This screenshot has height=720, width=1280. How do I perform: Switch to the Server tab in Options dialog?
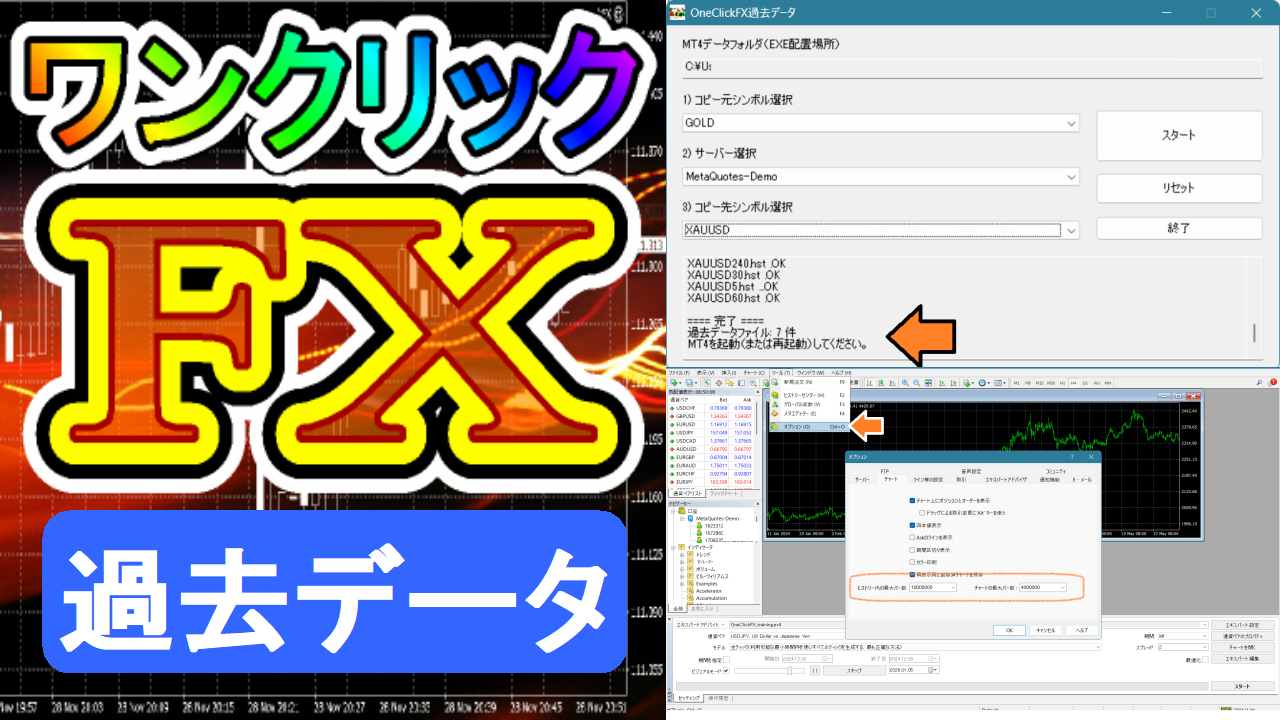pos(861,480)
